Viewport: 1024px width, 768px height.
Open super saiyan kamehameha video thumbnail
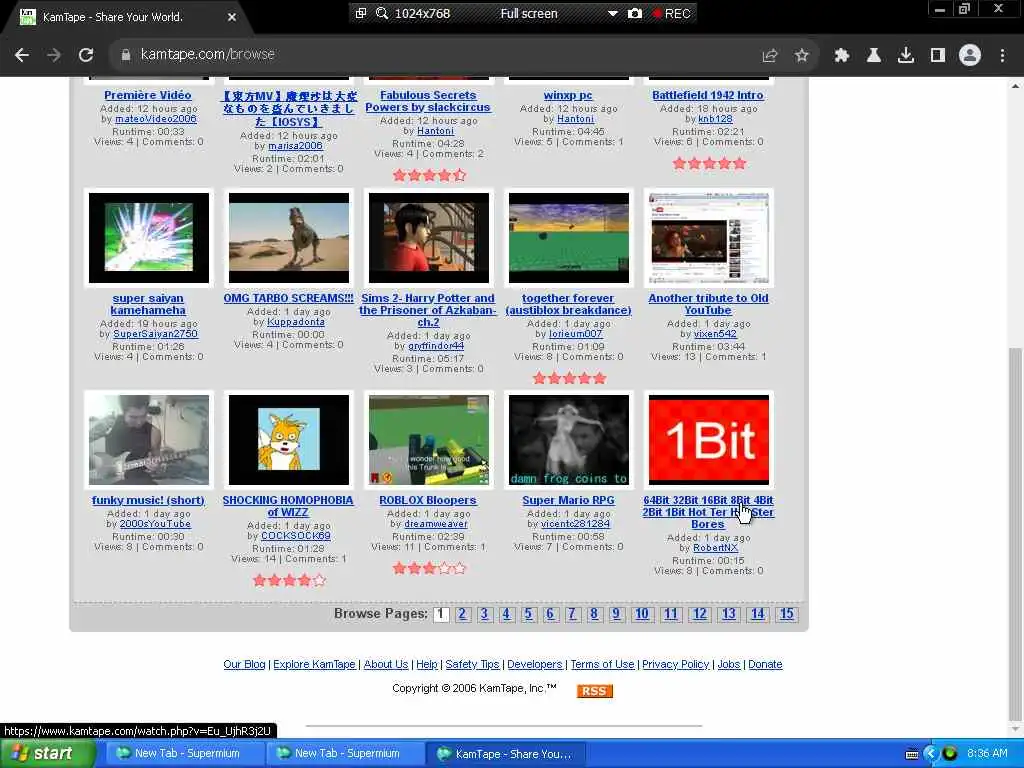coord(149,238)
